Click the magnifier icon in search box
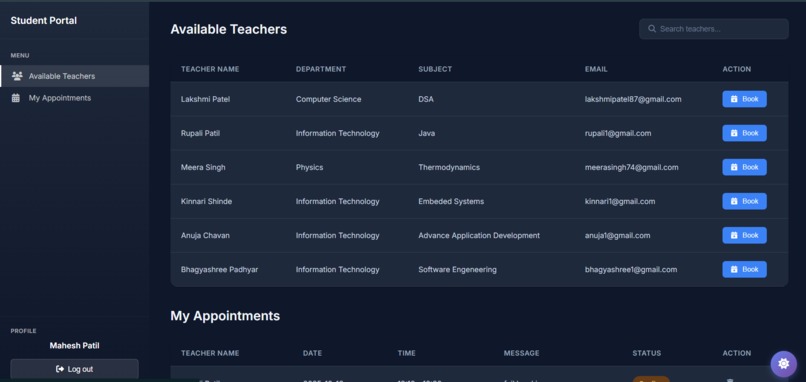Screen dimensions: 806x382 pyautogui.click(x=652, y=29)
